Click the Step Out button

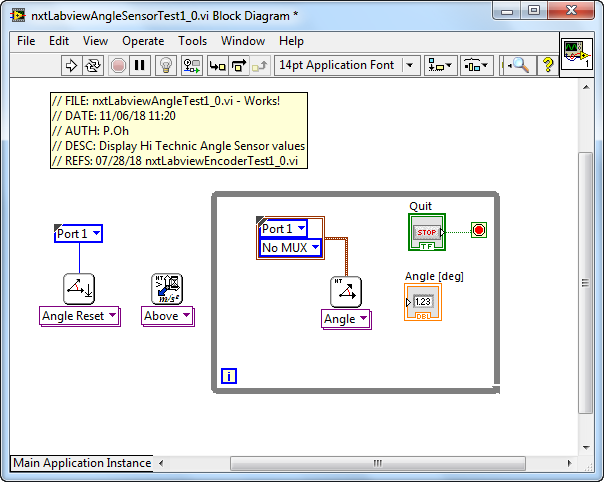260,65
